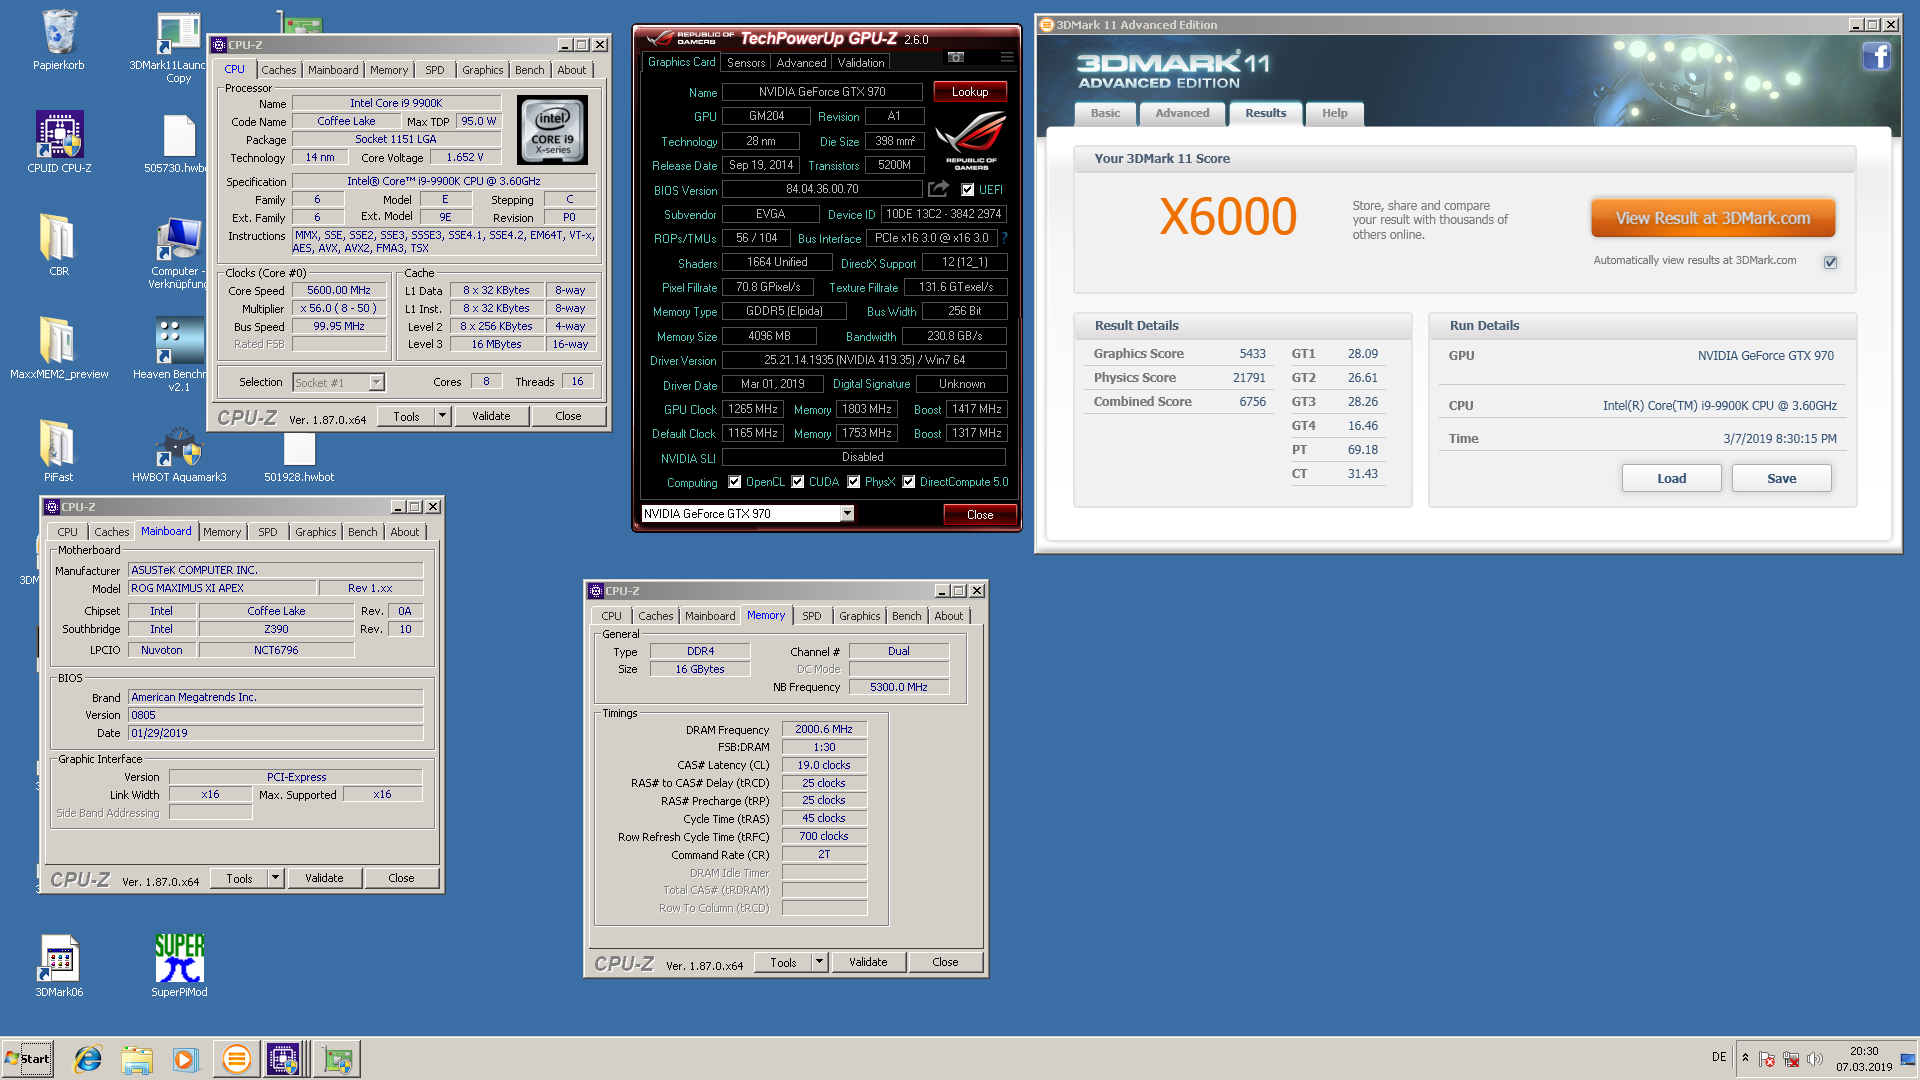This screenshot has height=1080, width=1920.
Task: Open the Advanced tab in GPU-Z
Action: 801,62
